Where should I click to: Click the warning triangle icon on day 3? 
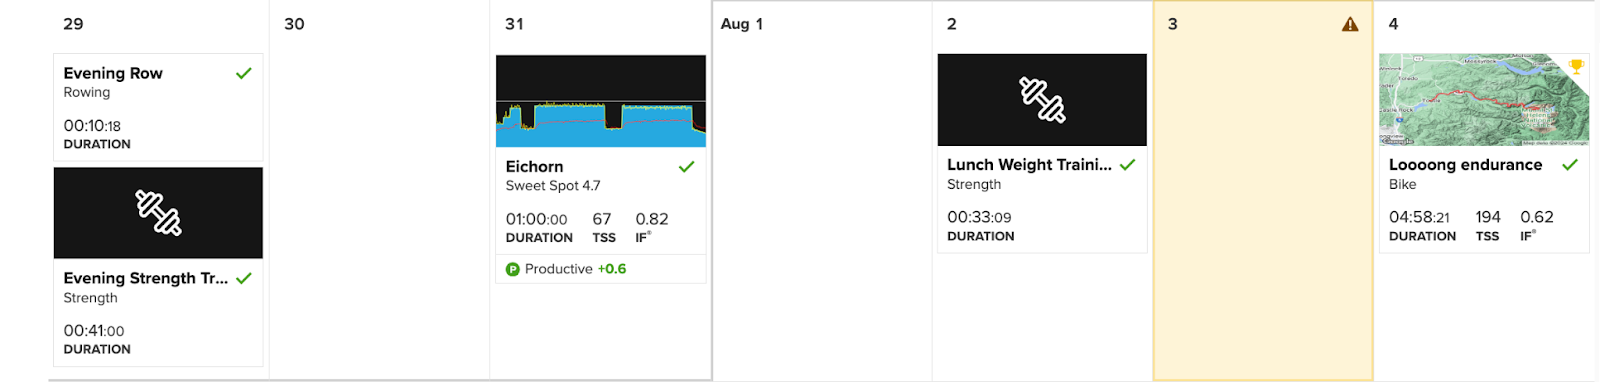click(1350, 24)
